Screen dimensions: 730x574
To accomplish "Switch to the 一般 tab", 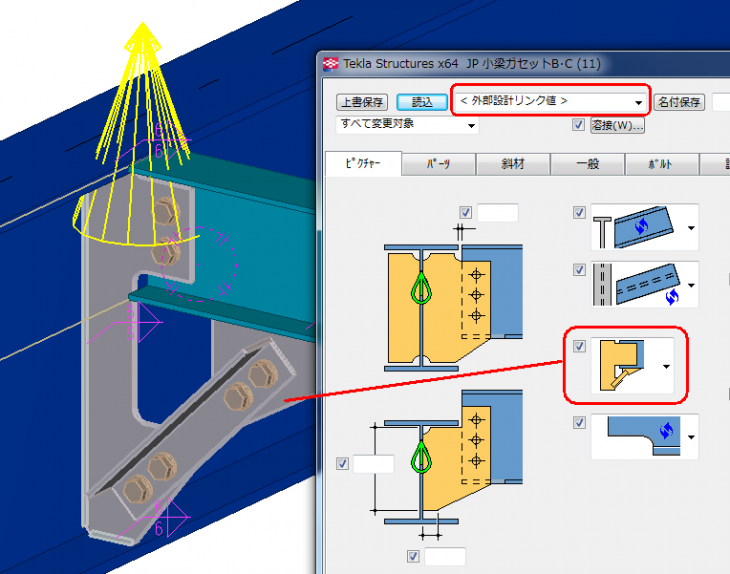I will click(x=587, y=164).
